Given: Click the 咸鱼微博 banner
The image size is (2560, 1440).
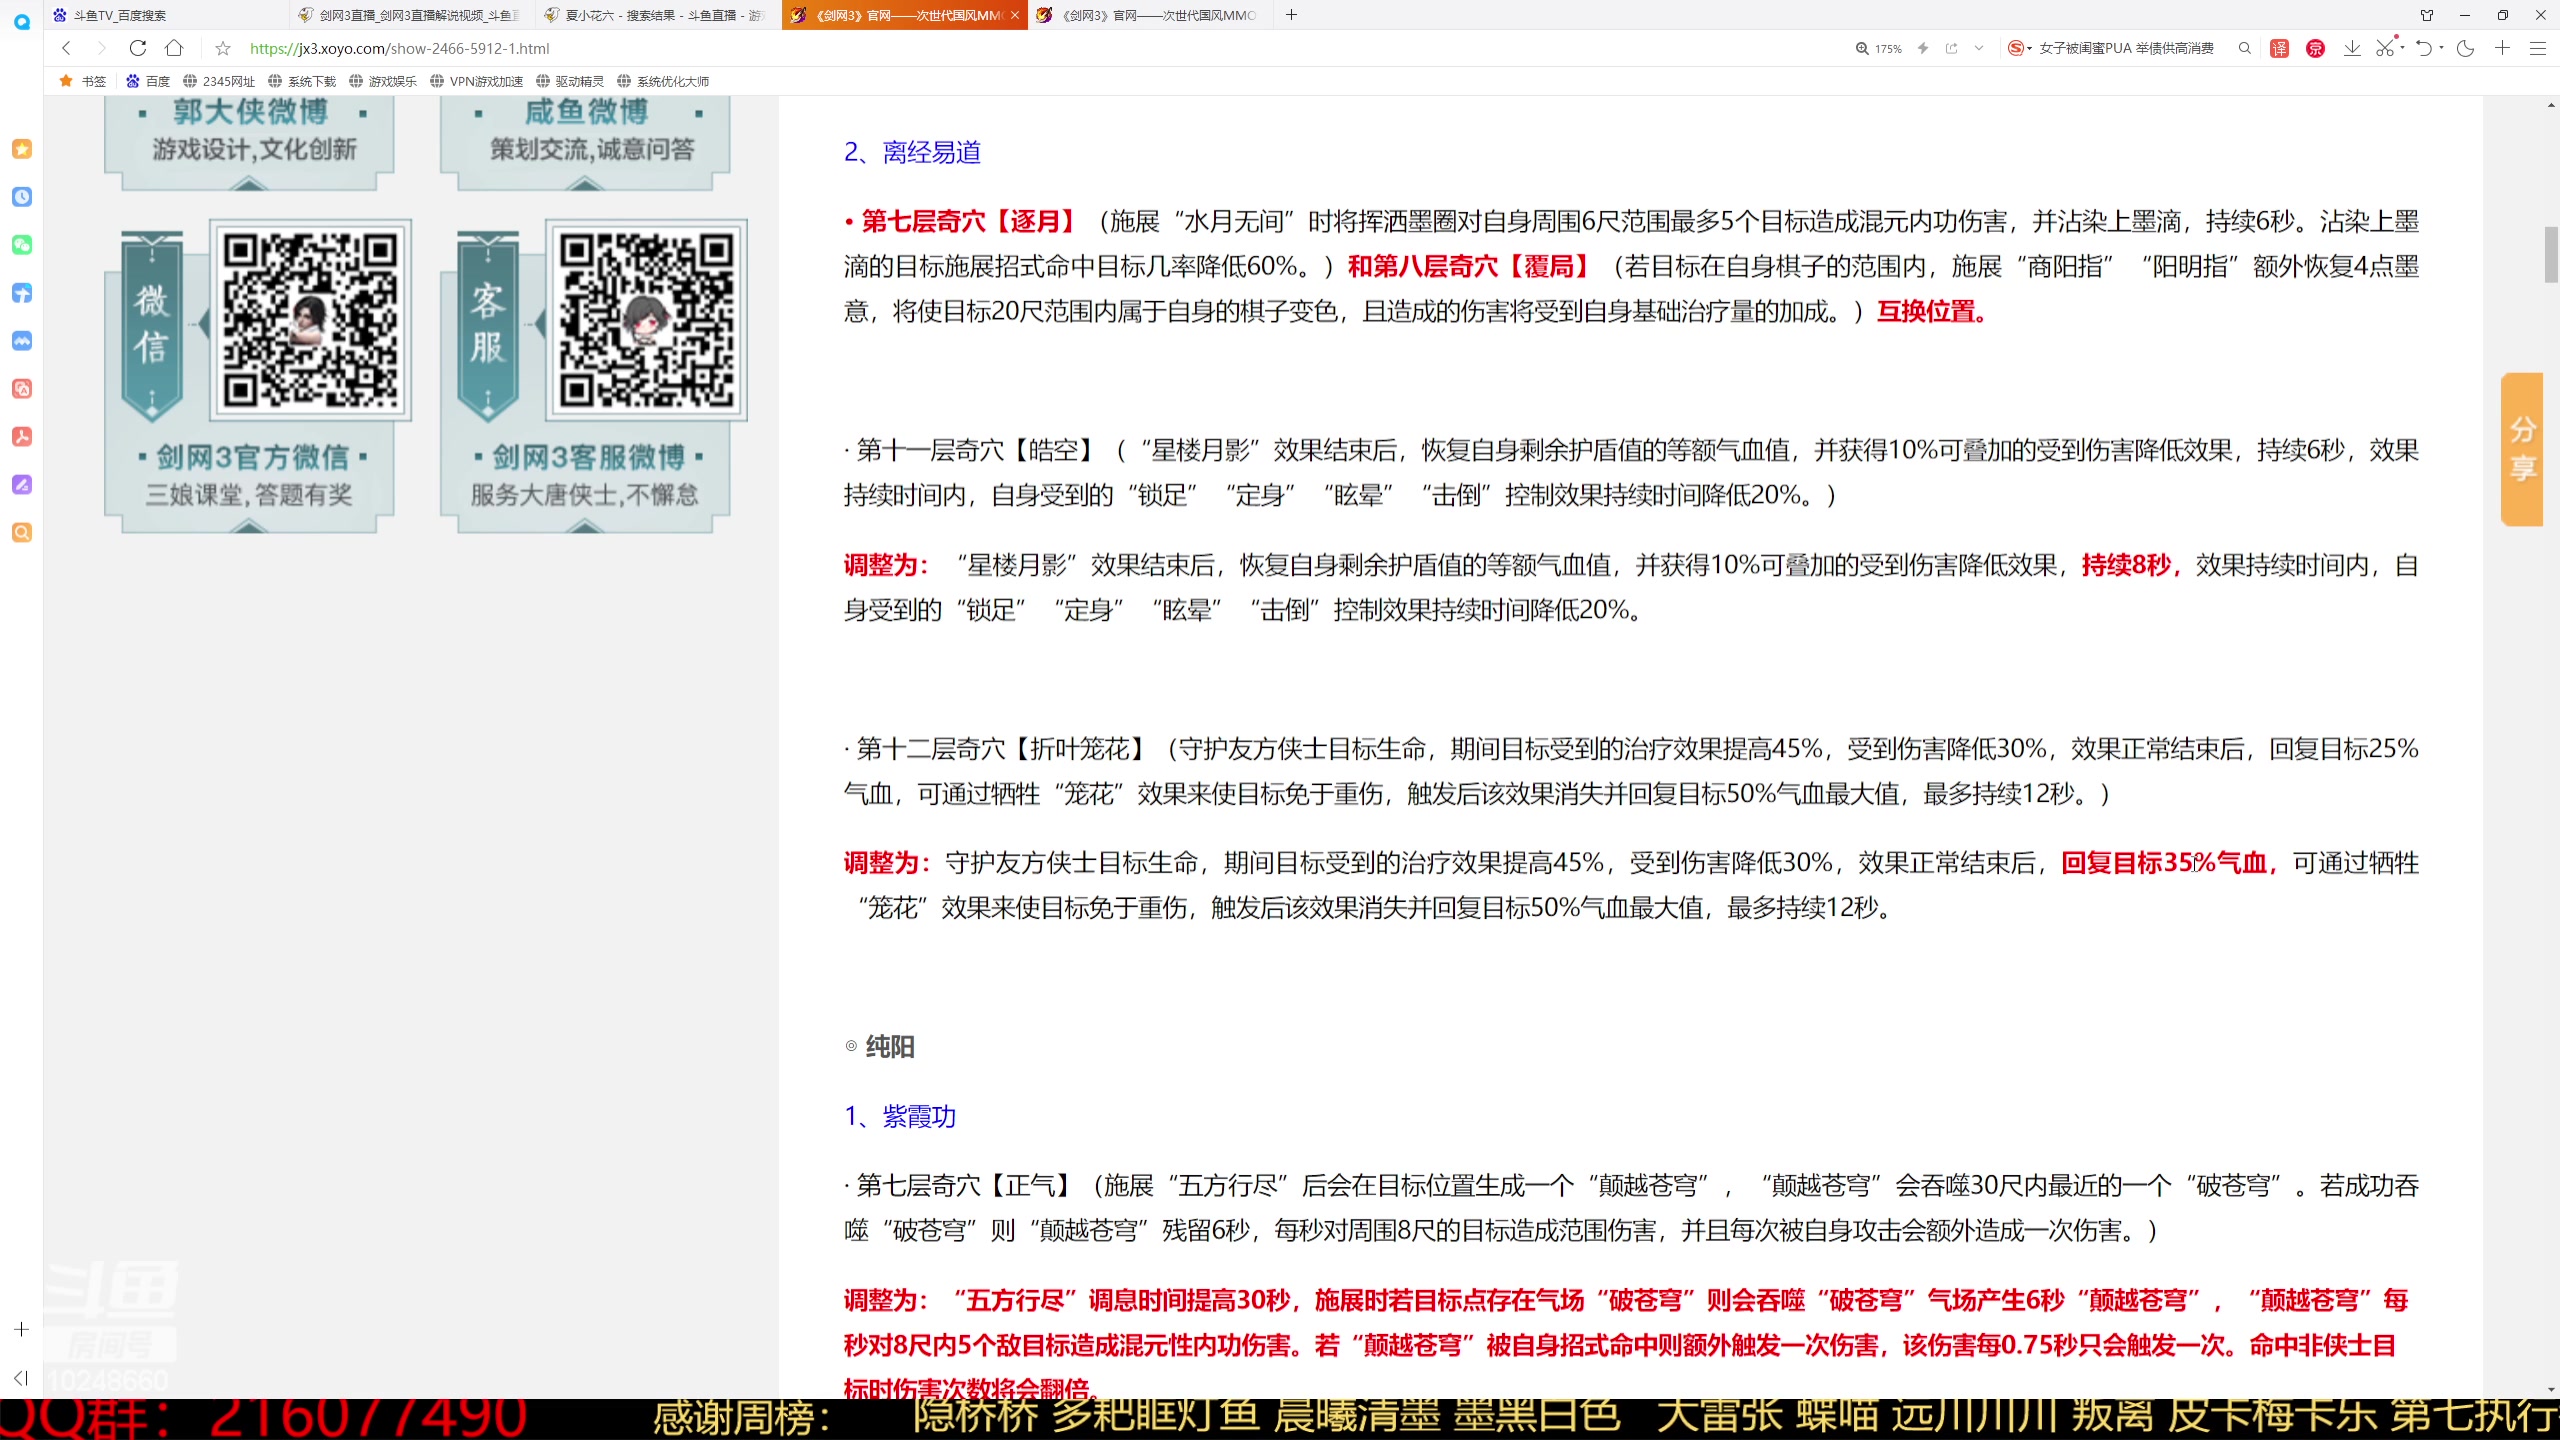Looking at the screenshot, I should (586, 142).
